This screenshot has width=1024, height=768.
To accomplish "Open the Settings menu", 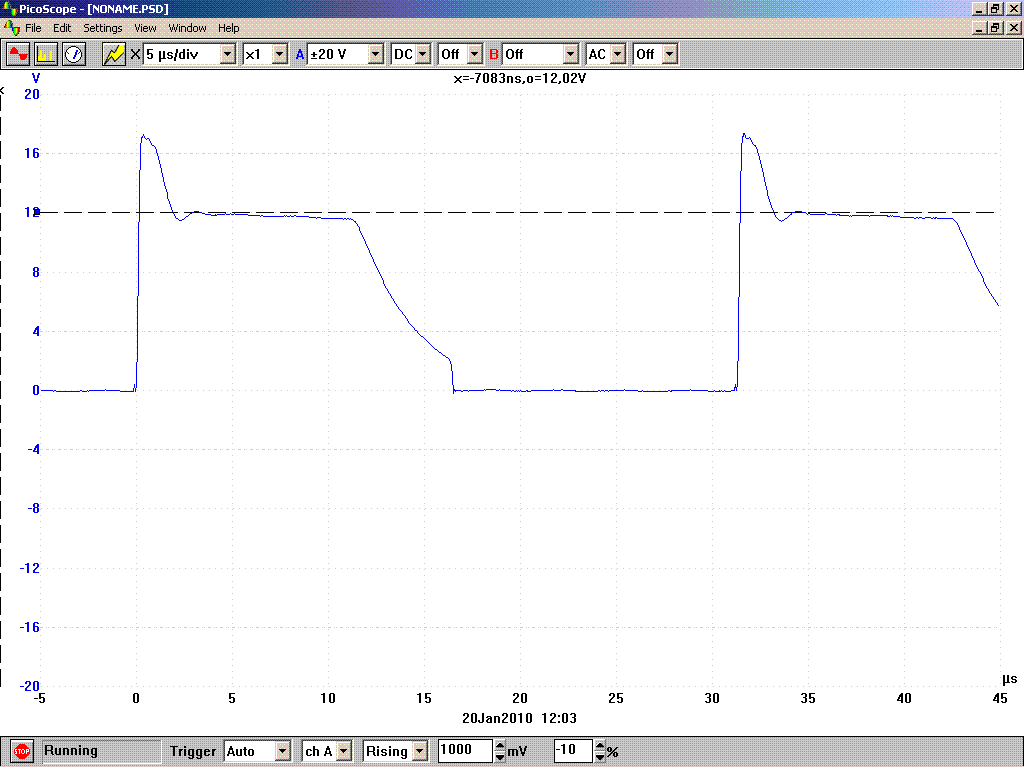I will 103,28.
